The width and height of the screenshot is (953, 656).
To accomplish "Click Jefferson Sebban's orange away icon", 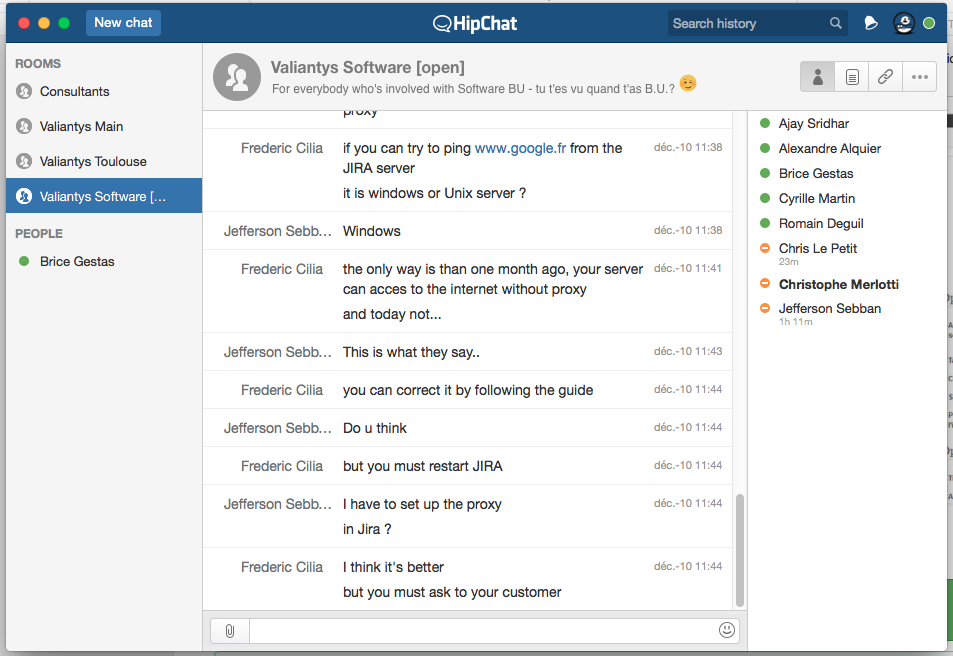I will point(765,308).
